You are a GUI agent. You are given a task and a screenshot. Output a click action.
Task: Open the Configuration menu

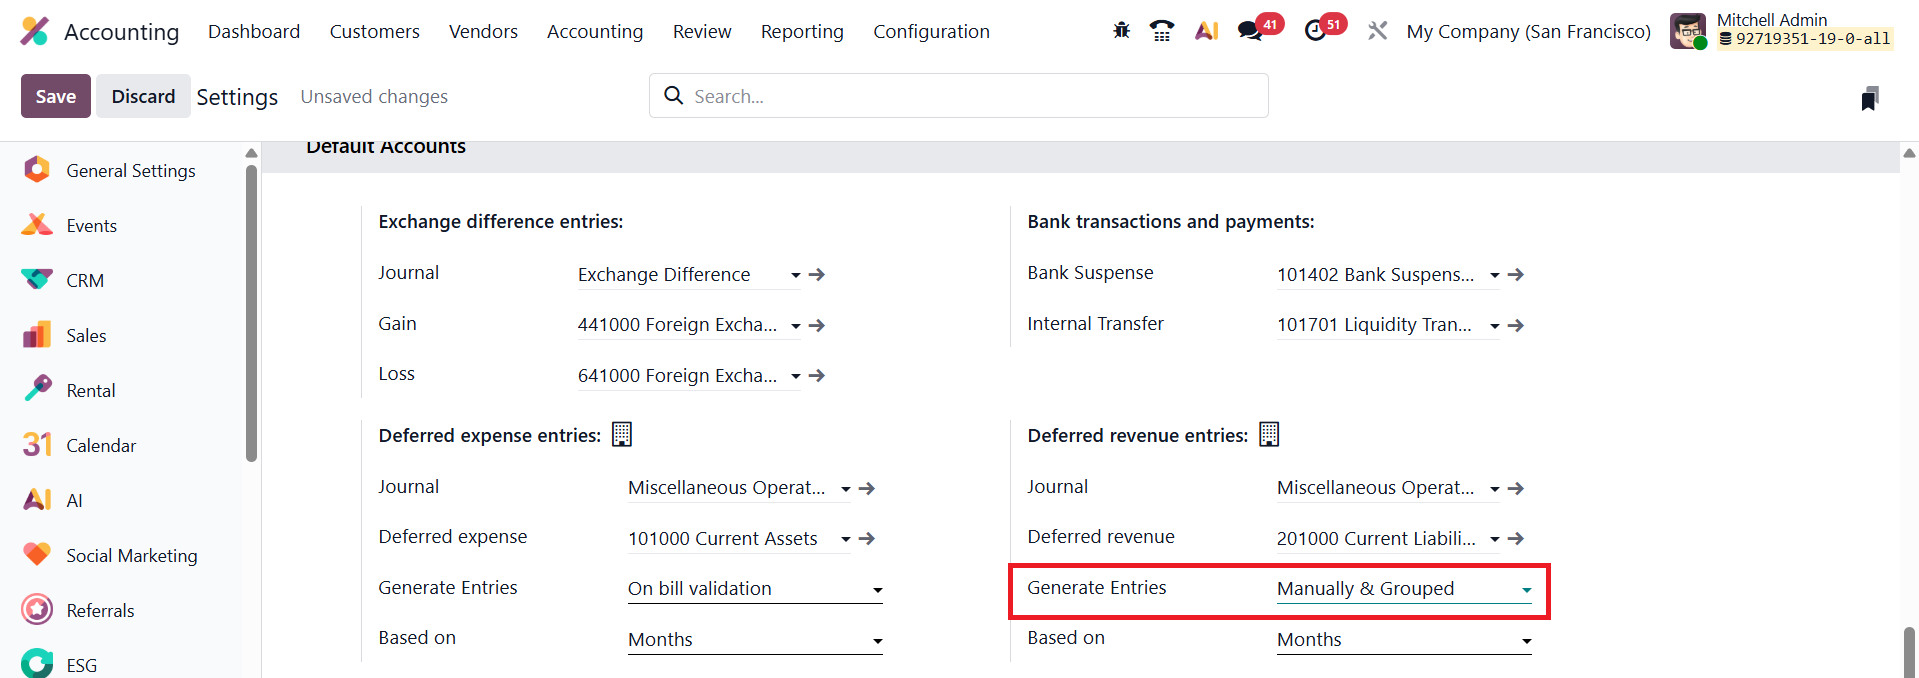(x=931, y=32)
